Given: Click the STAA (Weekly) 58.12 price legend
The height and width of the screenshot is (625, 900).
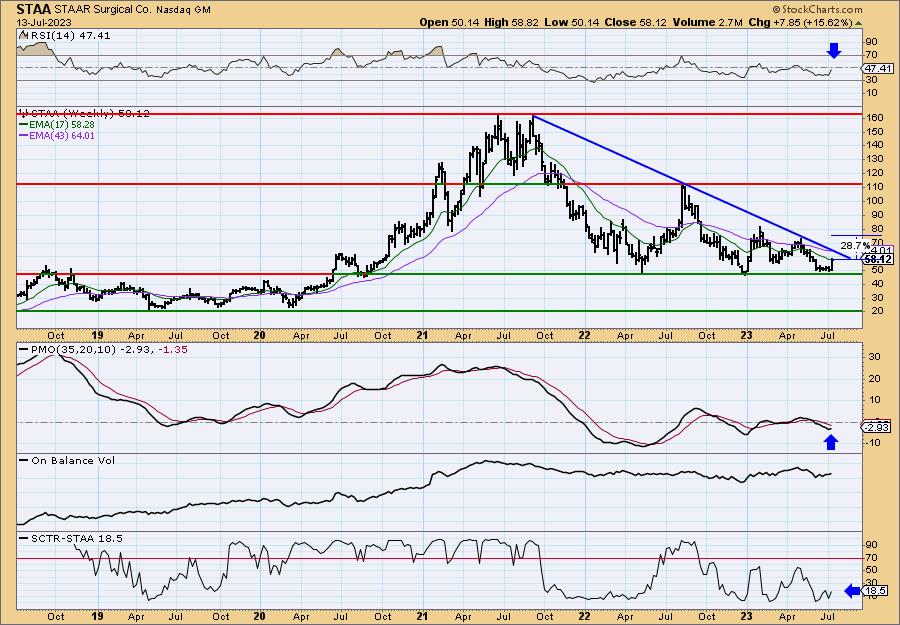Looking at the screenshot, I should click(88, 114).
